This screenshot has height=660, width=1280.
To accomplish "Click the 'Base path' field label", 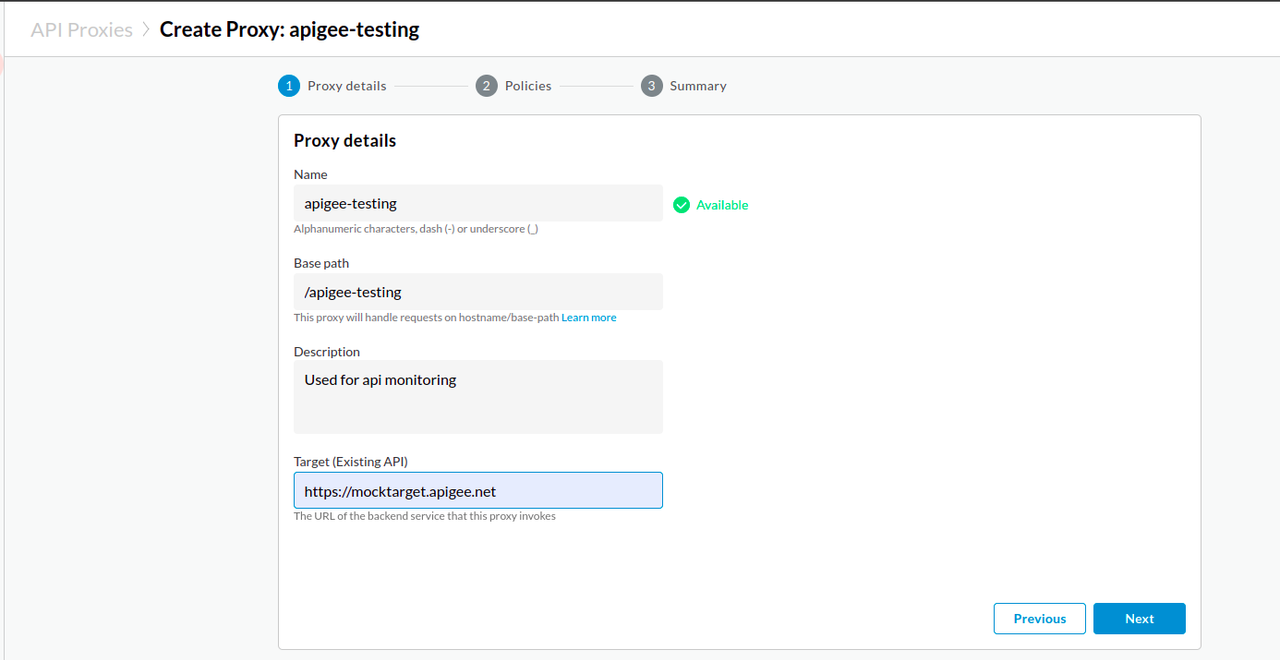I will click(x=321, y=264).
